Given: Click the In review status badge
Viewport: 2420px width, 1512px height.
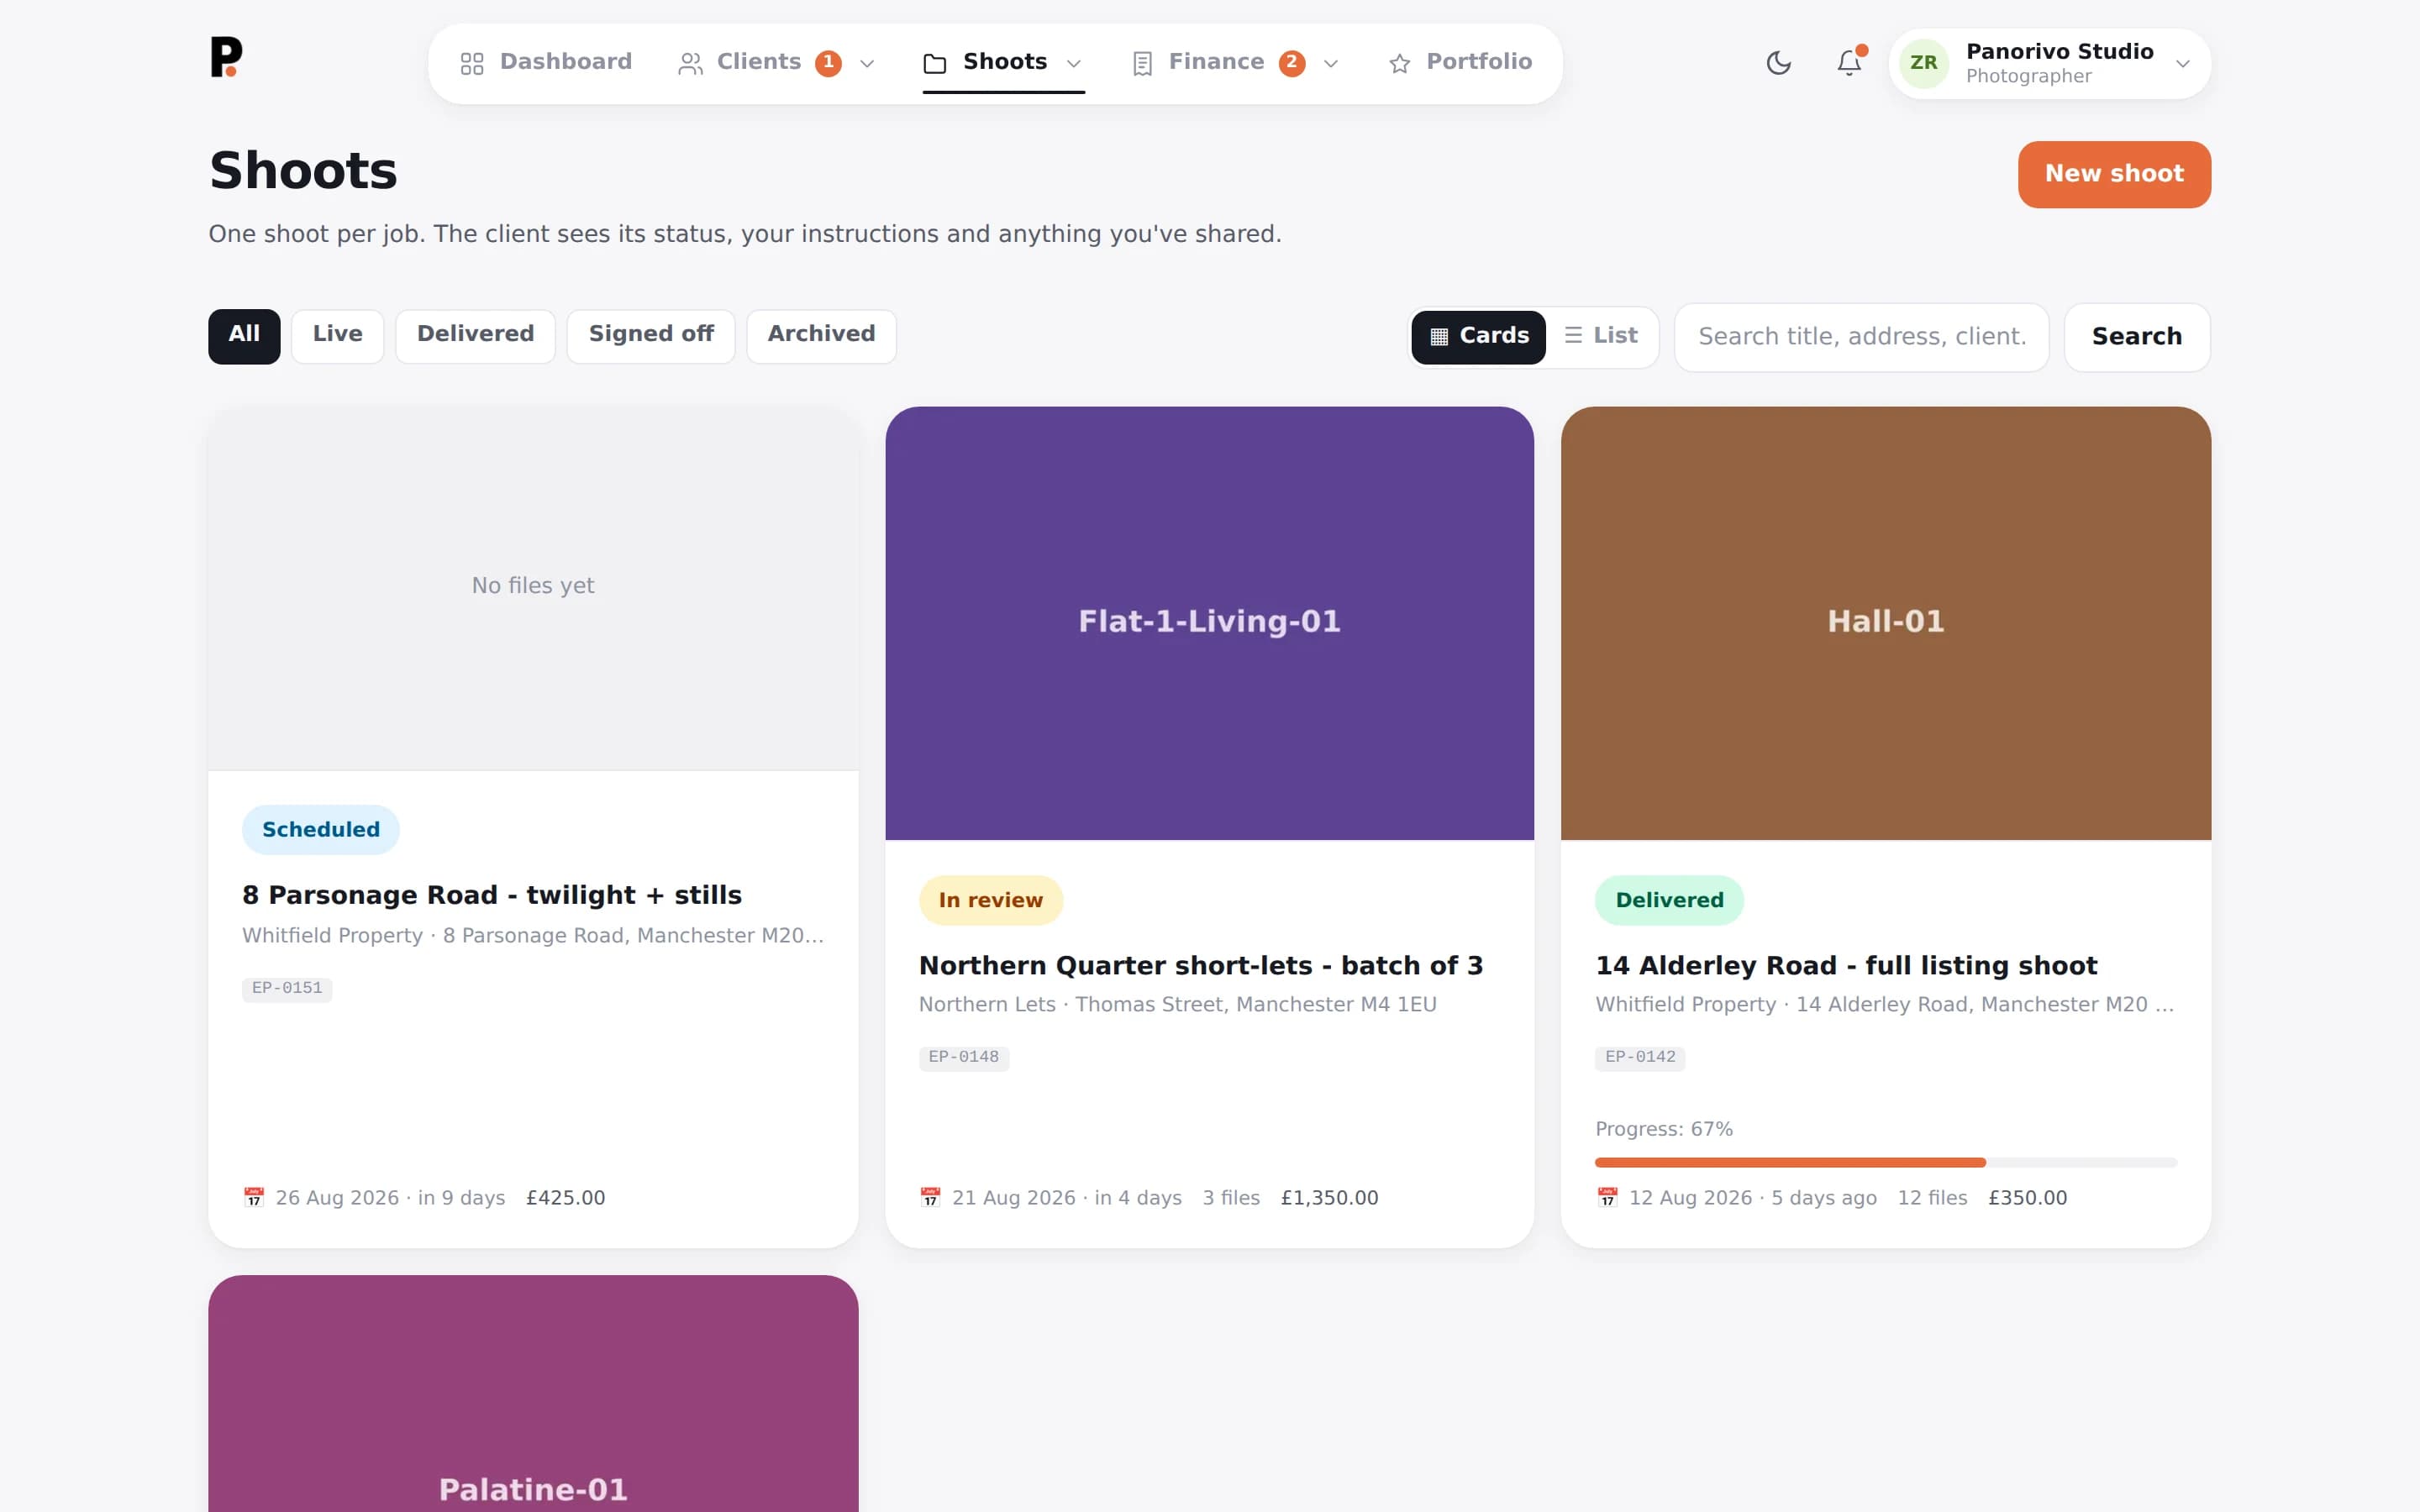Looking at the screenshot, I should coord(990,900).
